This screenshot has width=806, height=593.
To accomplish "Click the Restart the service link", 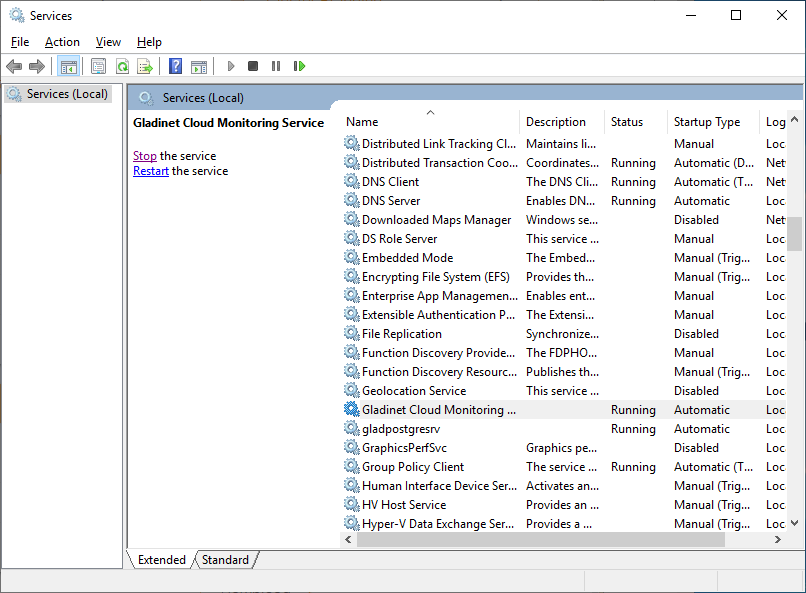I will (151, 171).
